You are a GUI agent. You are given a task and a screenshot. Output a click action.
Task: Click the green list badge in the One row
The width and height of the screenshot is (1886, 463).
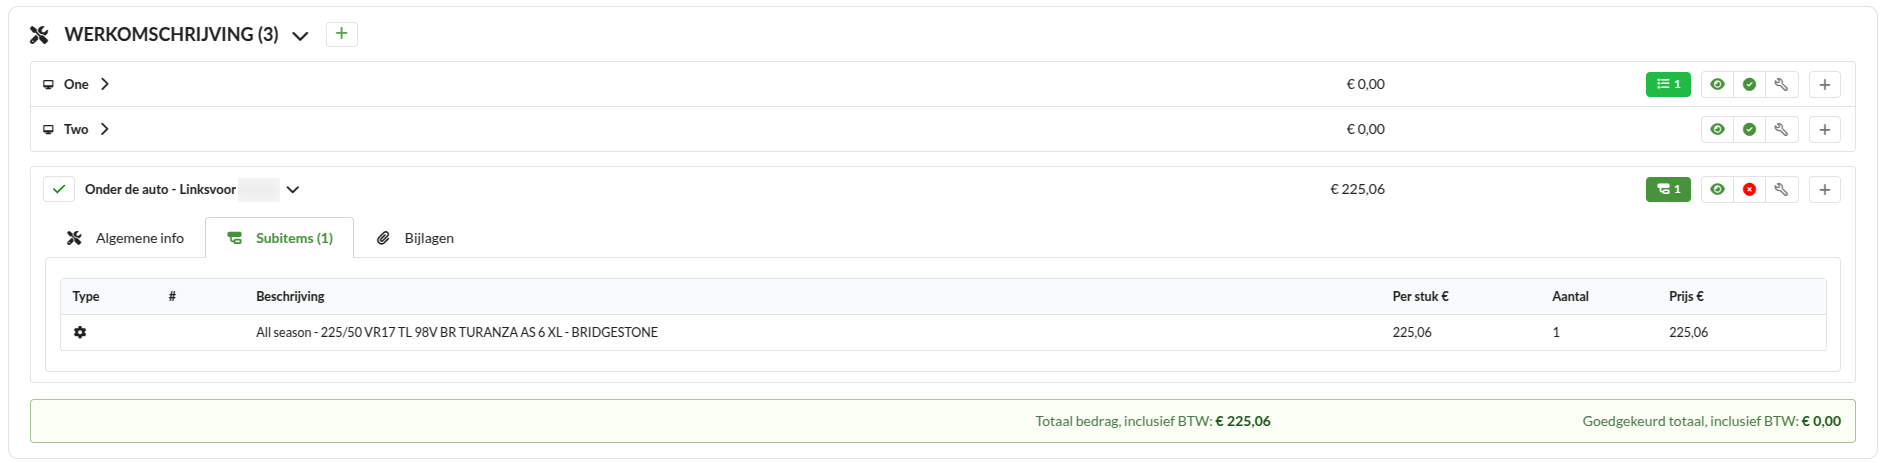click(1668, 85)
